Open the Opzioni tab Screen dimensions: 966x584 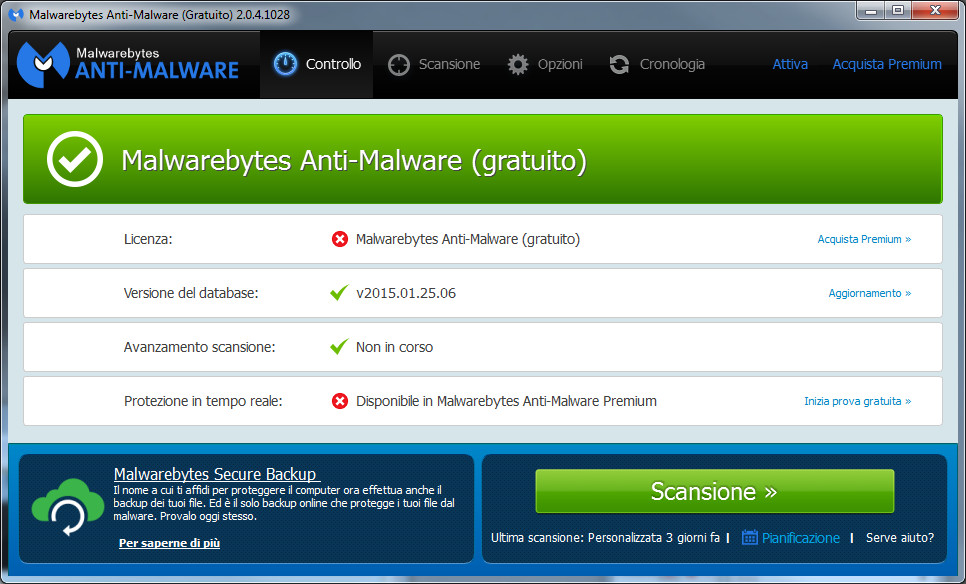pos(545,64)
